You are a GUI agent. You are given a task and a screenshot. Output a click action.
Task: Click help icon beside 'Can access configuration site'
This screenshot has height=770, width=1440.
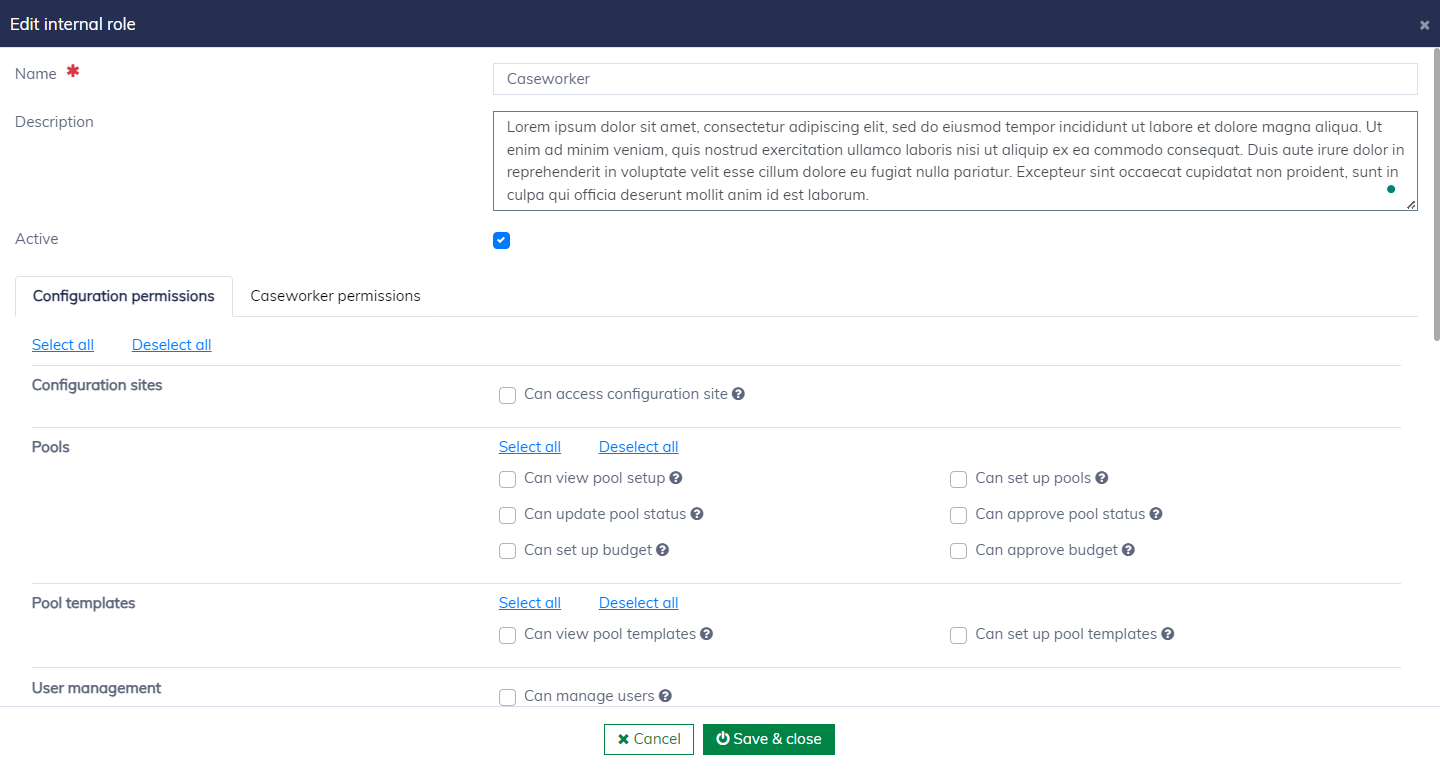coord(738,394)
